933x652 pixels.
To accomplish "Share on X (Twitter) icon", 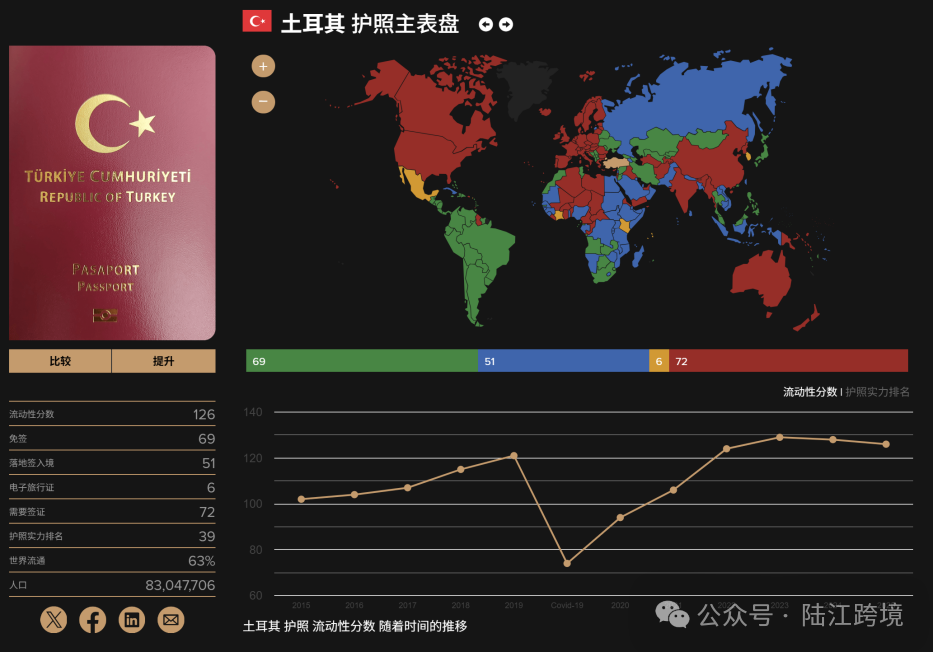I will (54, 620).
